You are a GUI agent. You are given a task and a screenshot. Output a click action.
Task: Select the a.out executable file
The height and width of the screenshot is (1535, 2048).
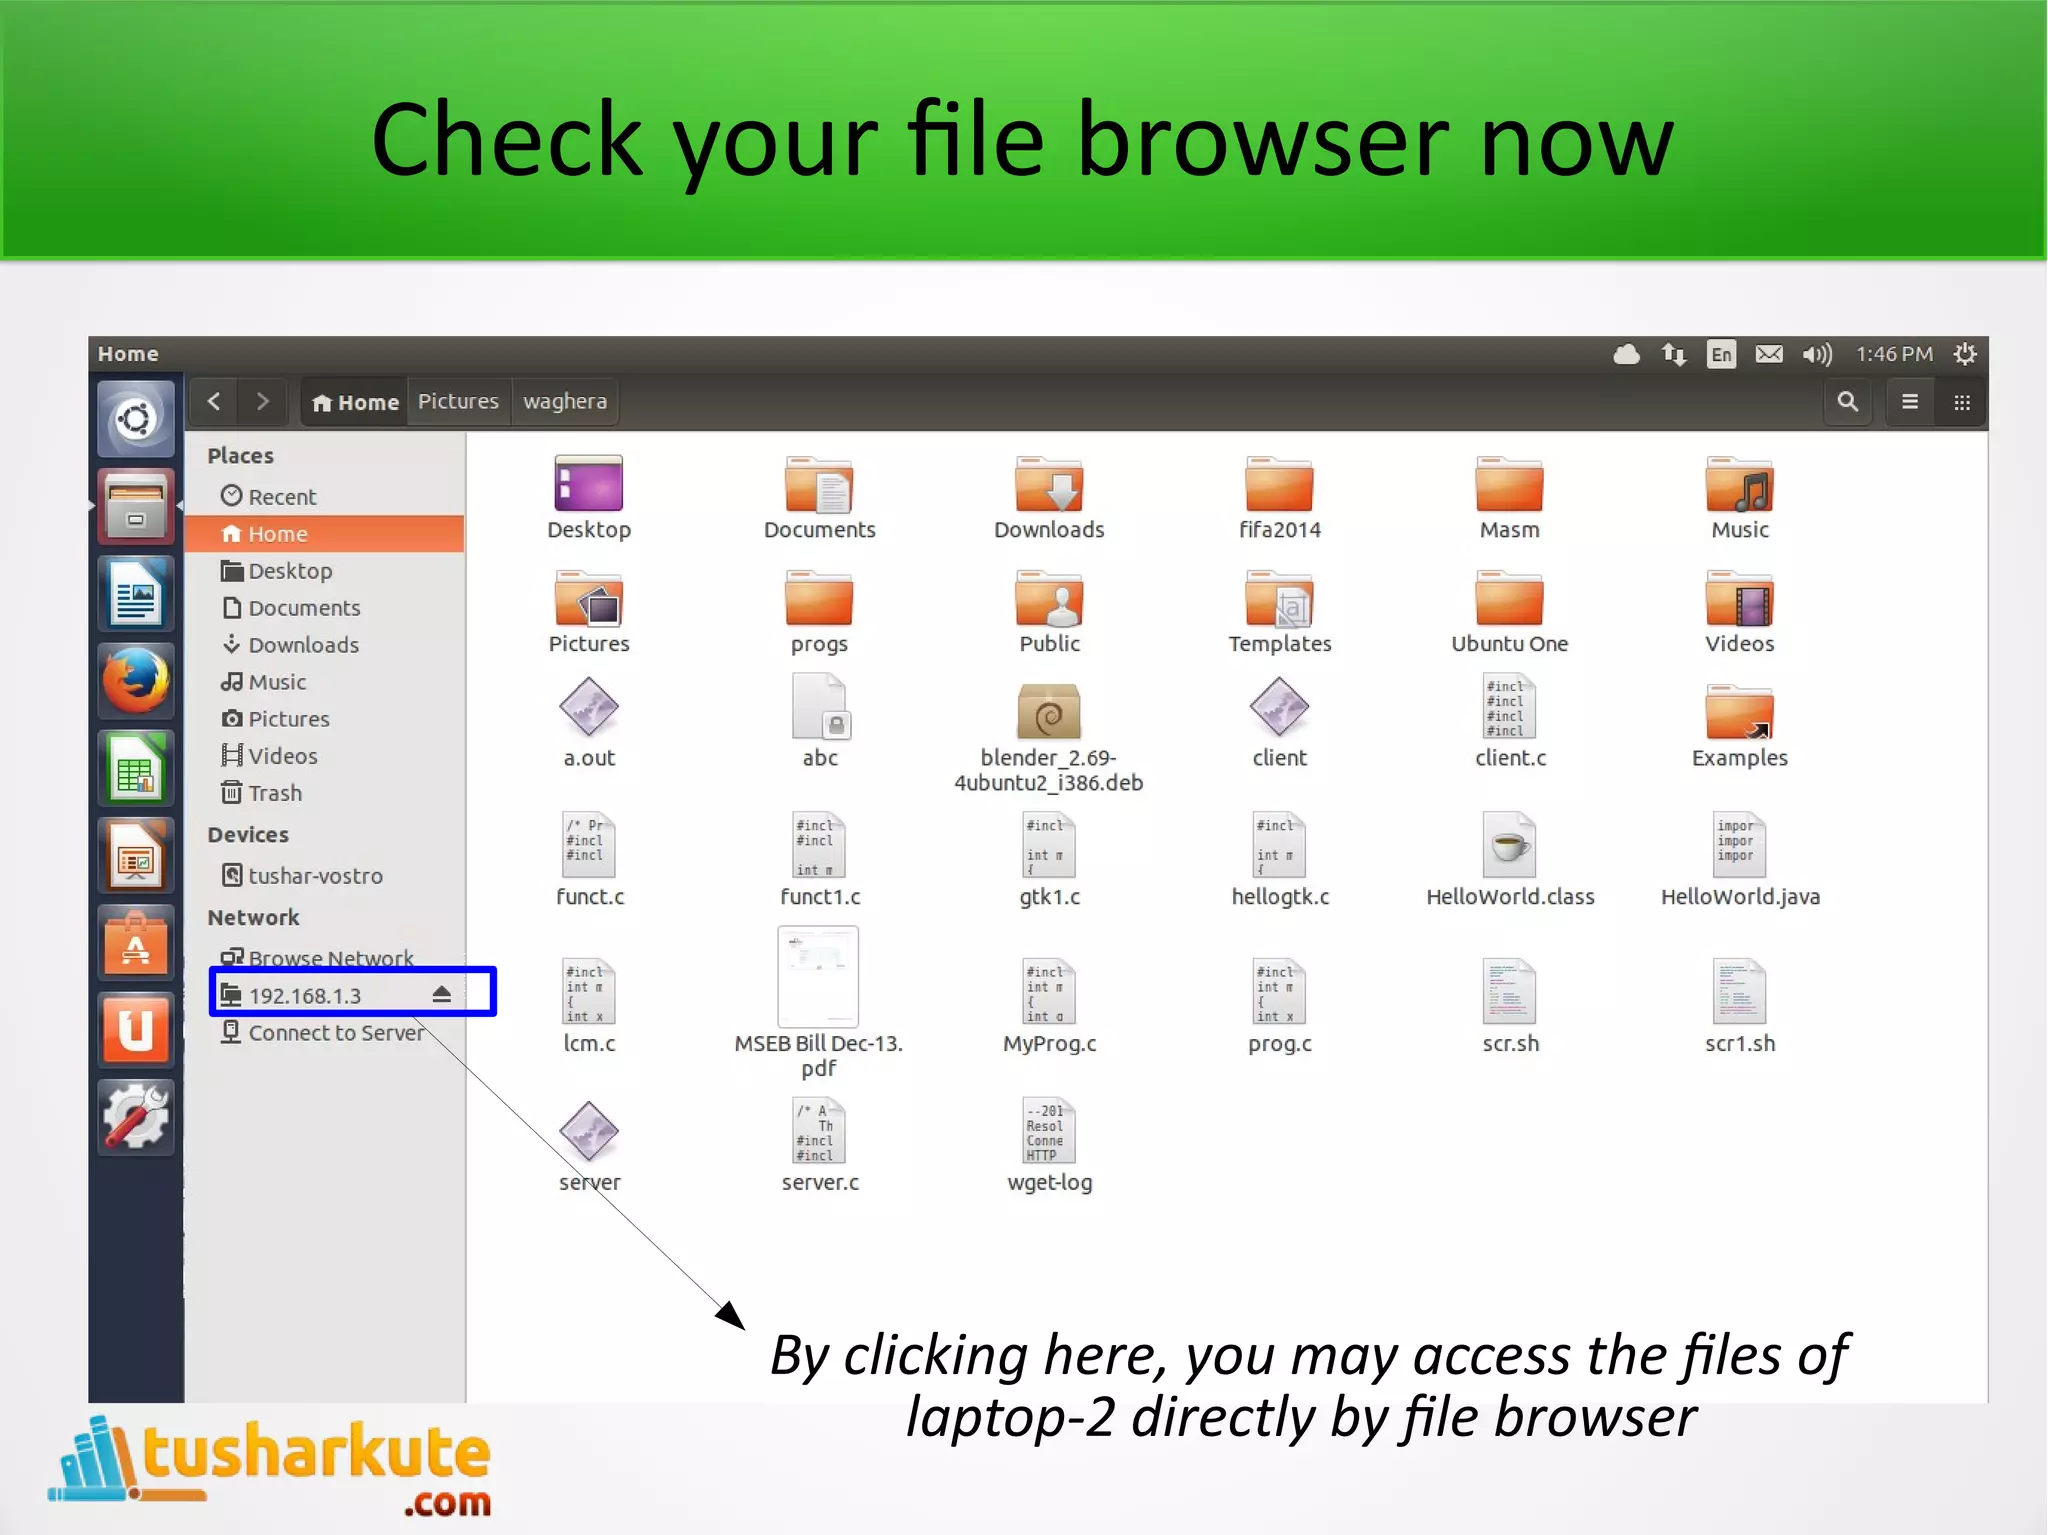[x=589, y=723]
